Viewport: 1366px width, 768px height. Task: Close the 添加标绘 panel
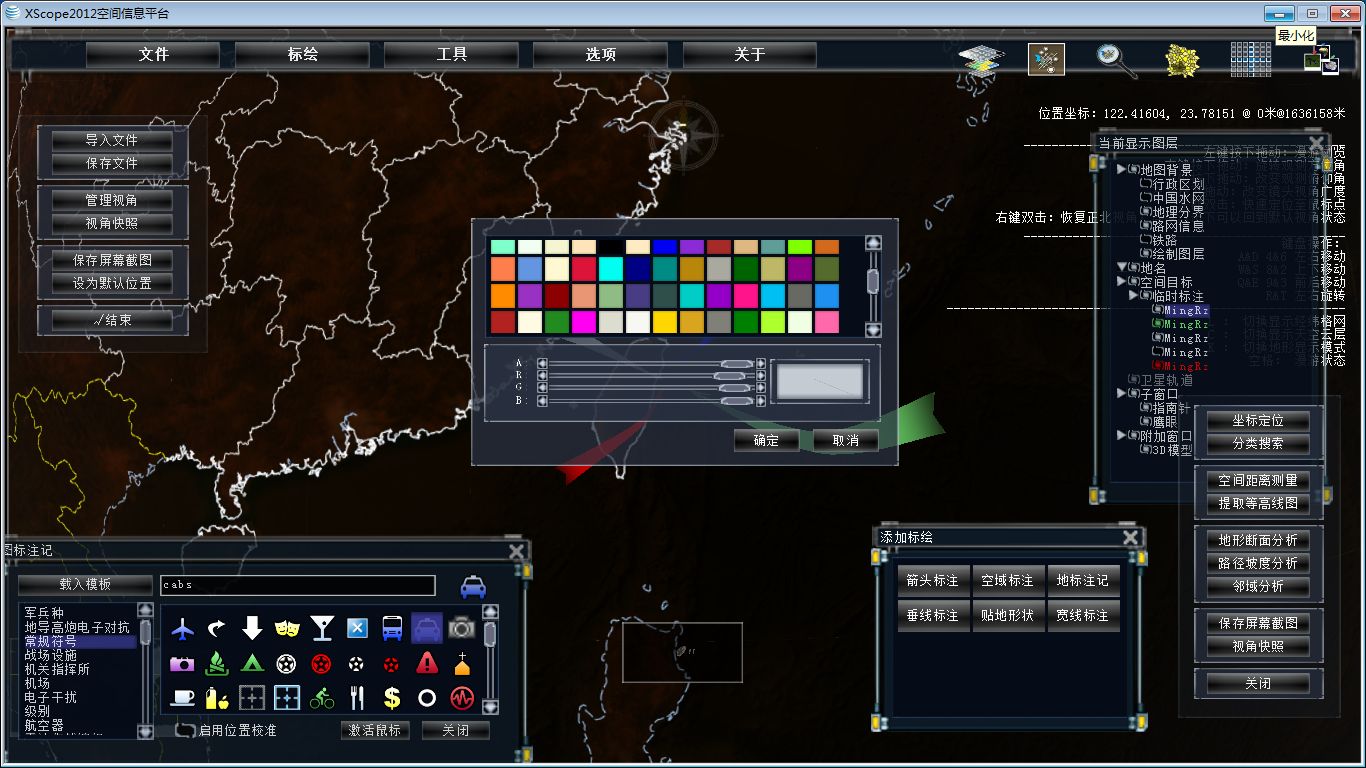pos(1130,538)
